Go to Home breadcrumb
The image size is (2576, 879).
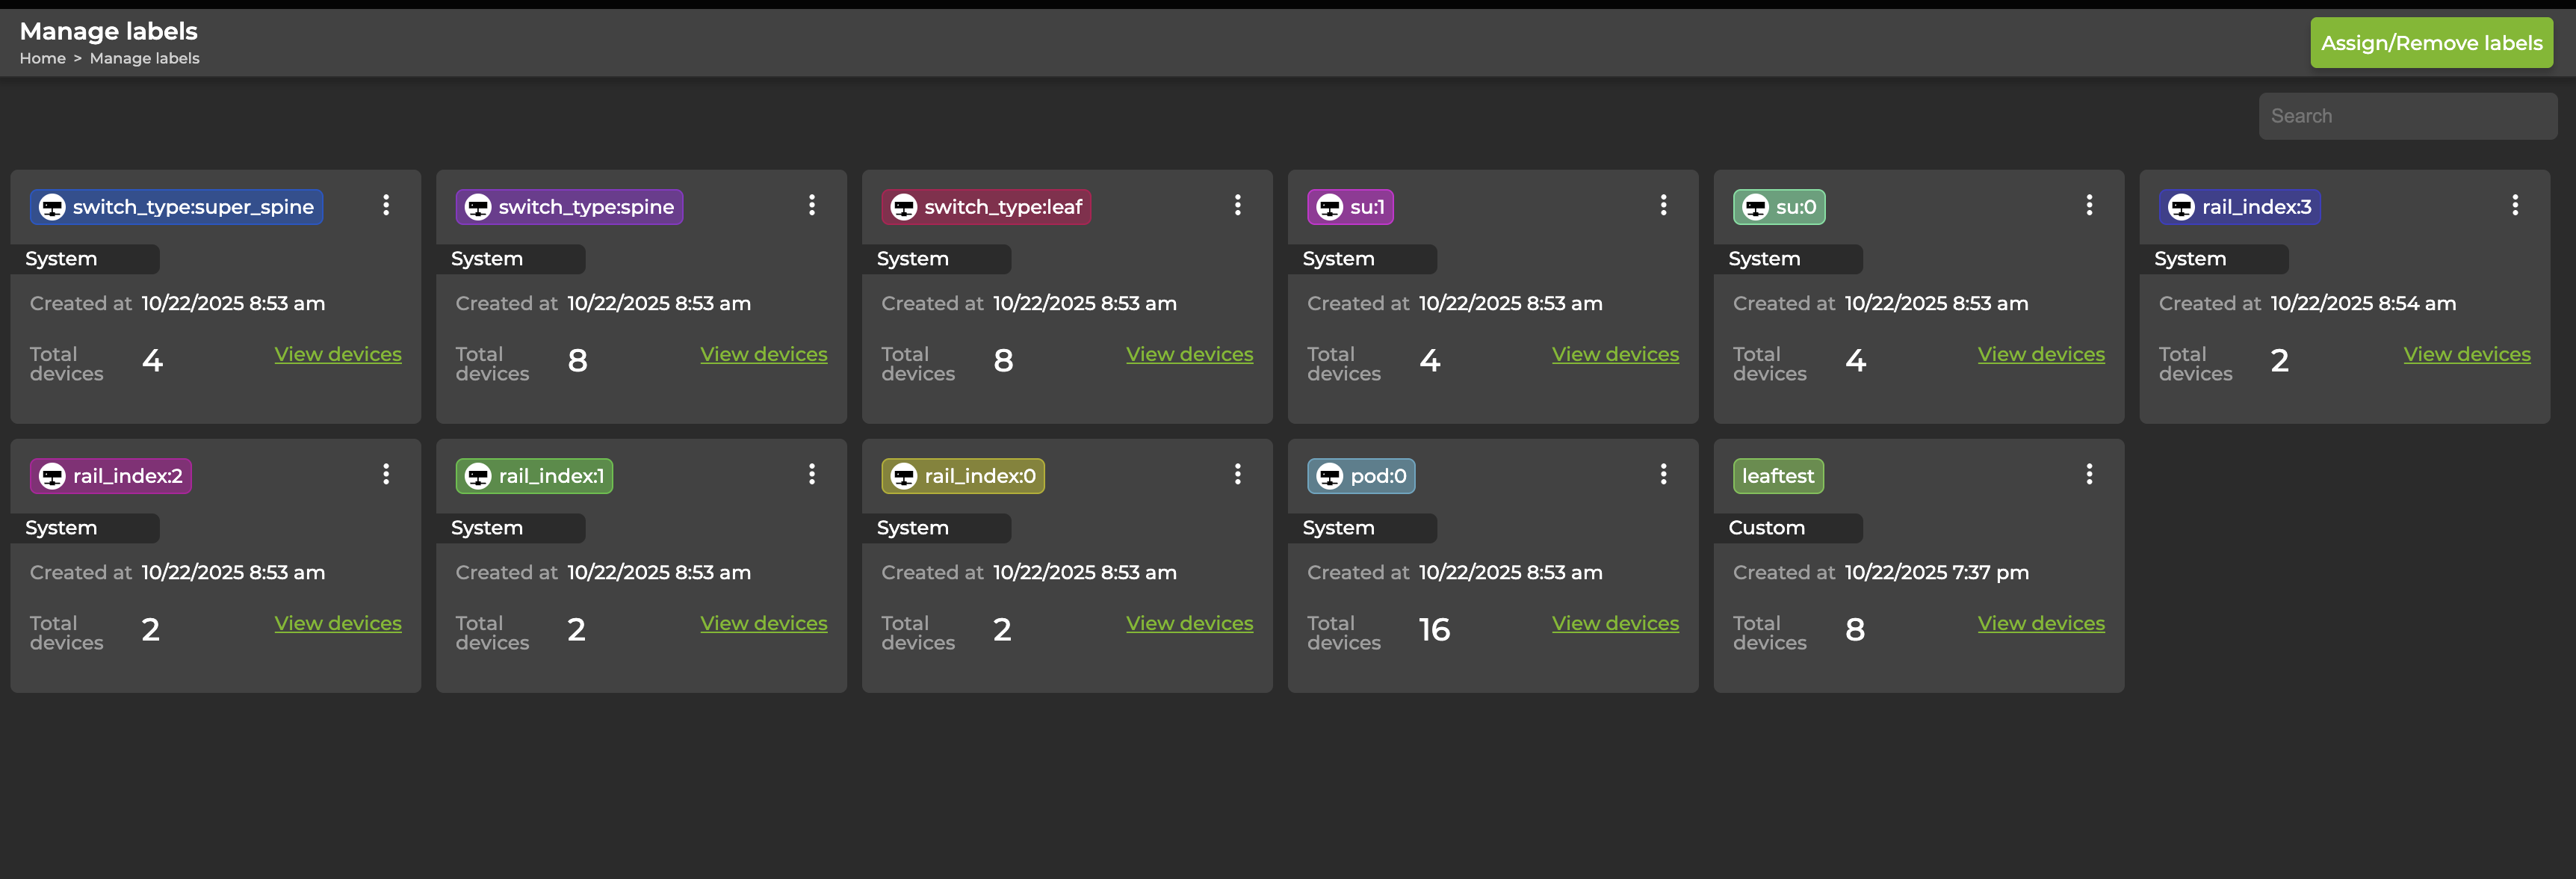(42, 59)
